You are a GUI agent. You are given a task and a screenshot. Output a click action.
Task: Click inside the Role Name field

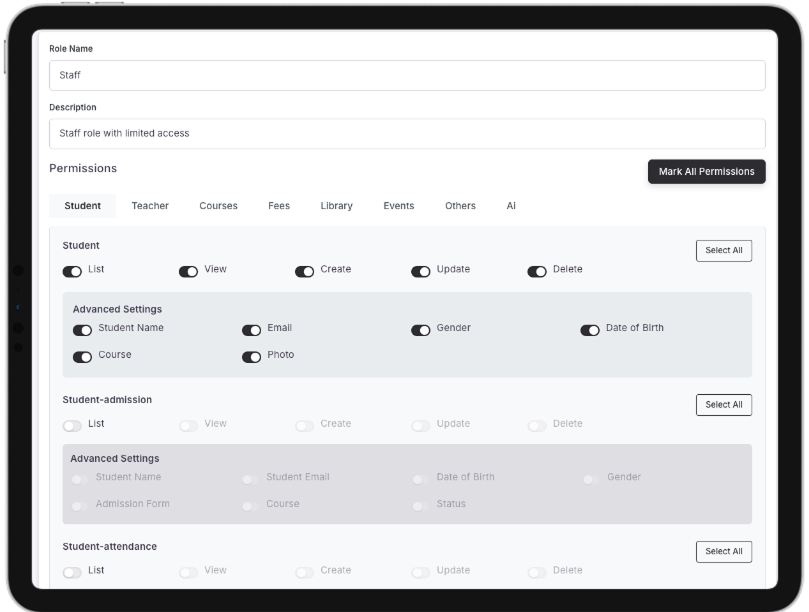(x=404, y=74)
